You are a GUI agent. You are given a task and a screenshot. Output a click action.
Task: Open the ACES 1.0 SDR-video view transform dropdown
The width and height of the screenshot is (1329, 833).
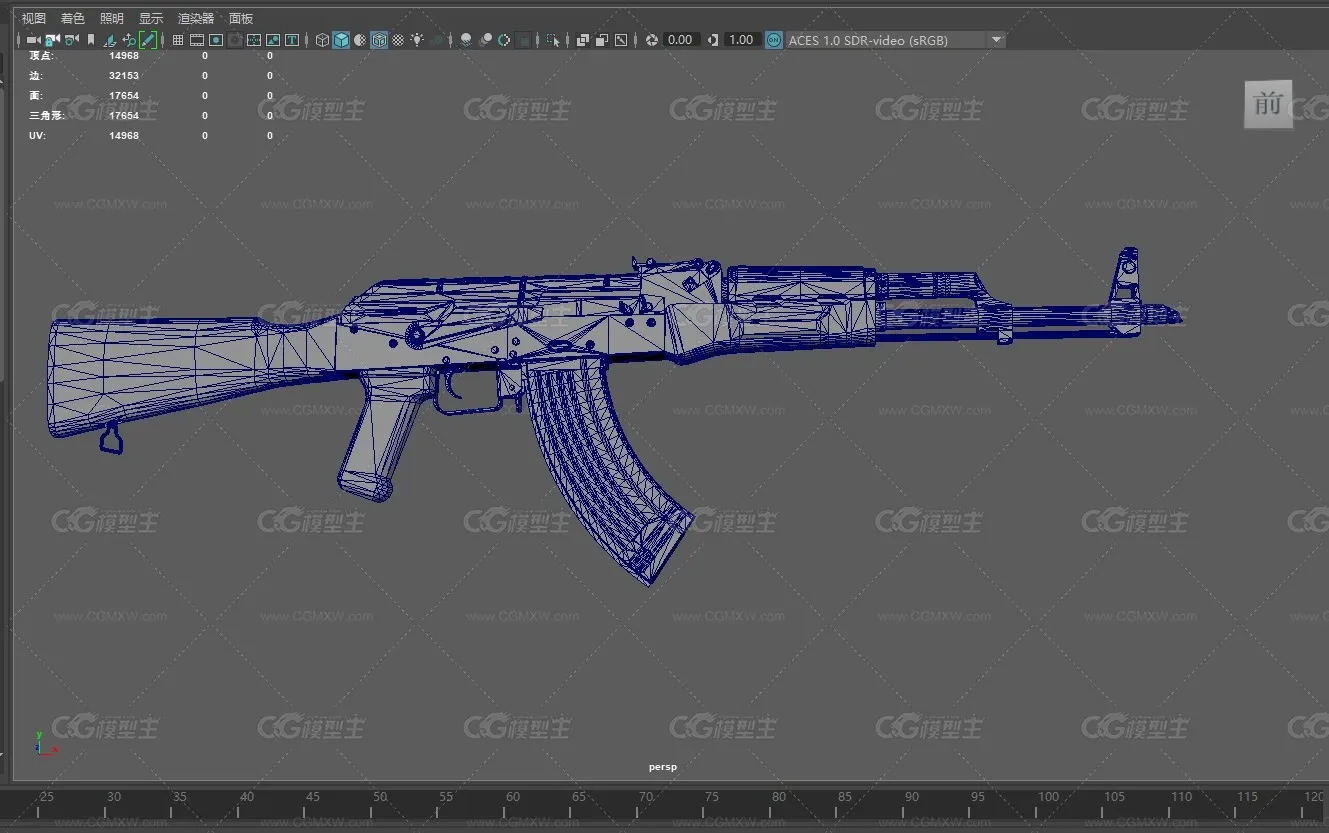896,40
